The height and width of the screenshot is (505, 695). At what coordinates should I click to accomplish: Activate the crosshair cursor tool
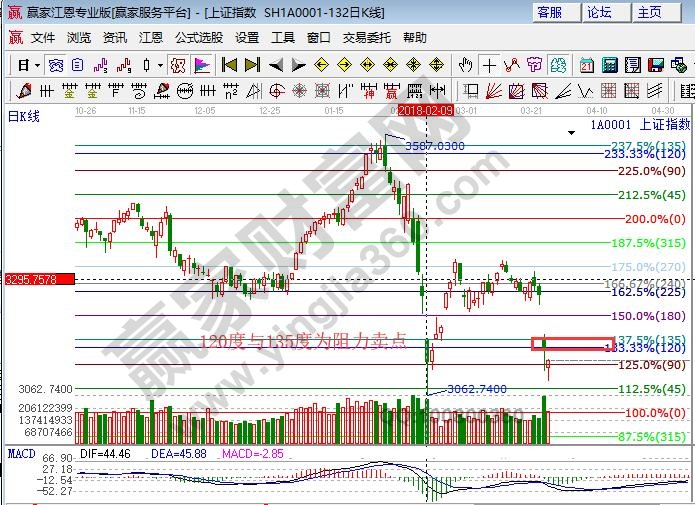[489, 65]
